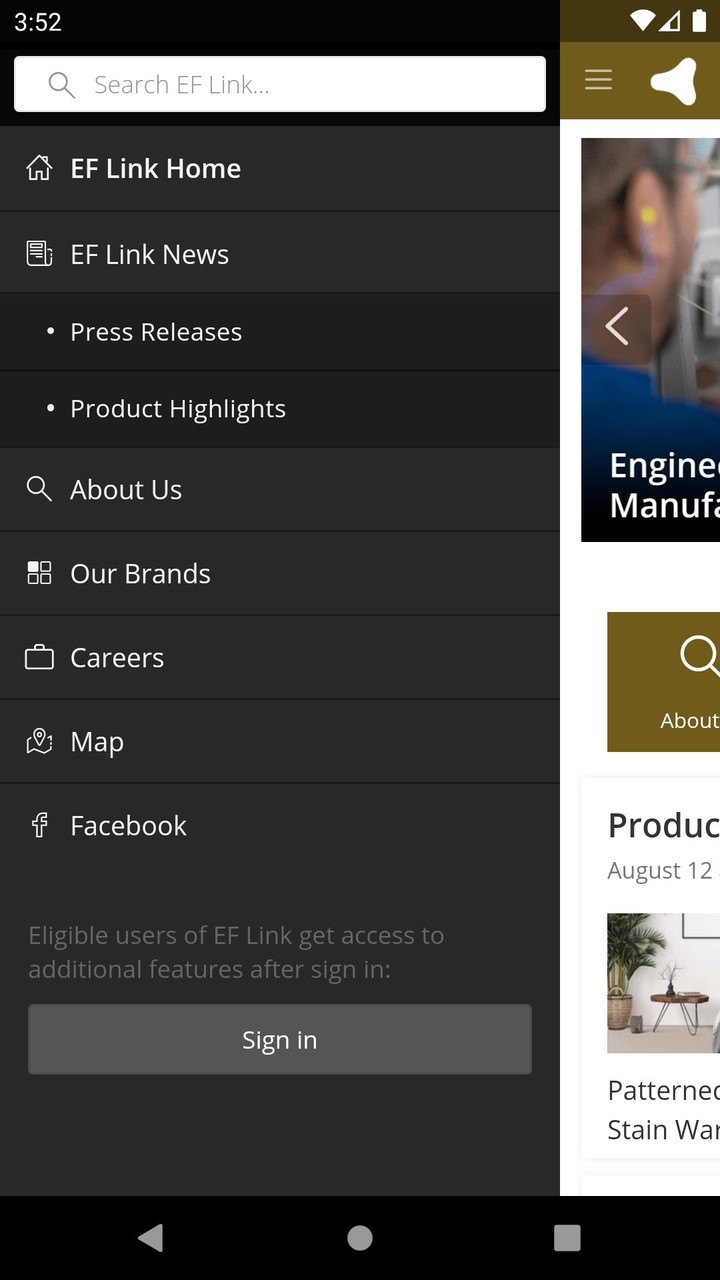720x1280 pixels.
Task: Select the Careers briefcase icon
Action: click(x=38, y=657)
